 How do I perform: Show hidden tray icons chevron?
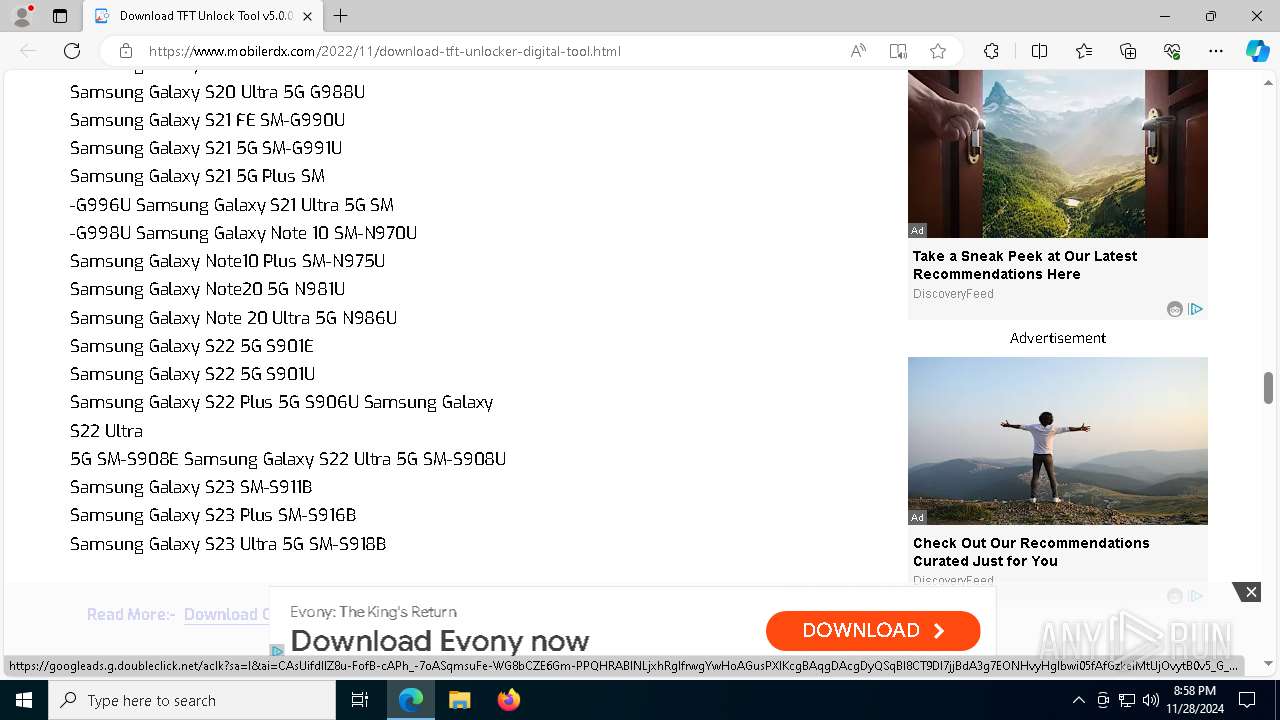point(1078,700)
